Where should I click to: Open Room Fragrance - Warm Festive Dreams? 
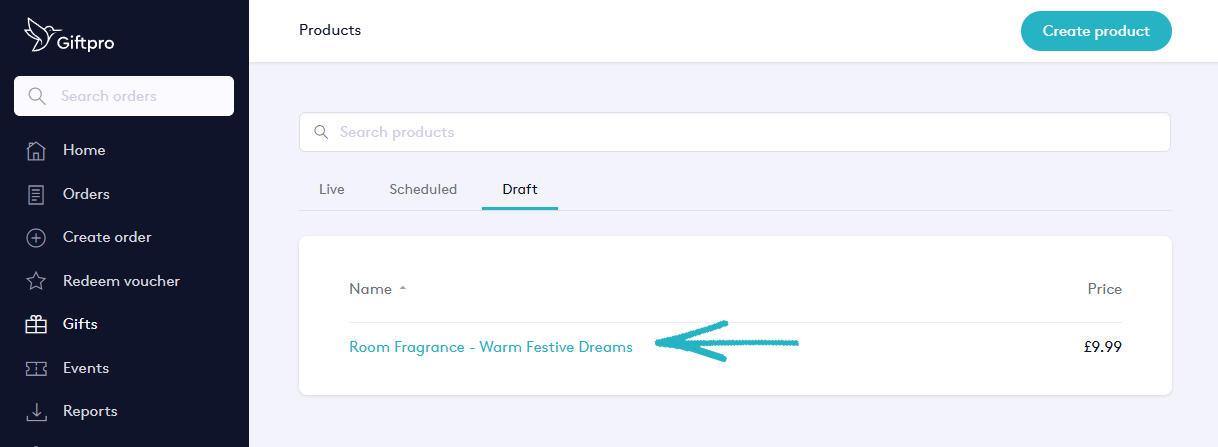(491, 347)
